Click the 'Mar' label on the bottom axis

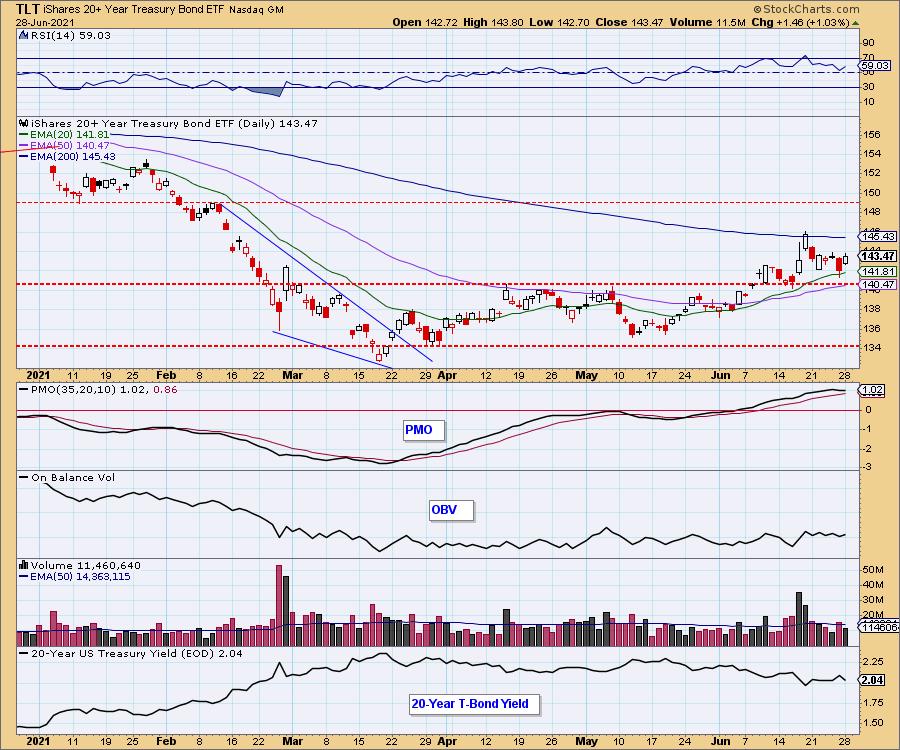[293, 741]
